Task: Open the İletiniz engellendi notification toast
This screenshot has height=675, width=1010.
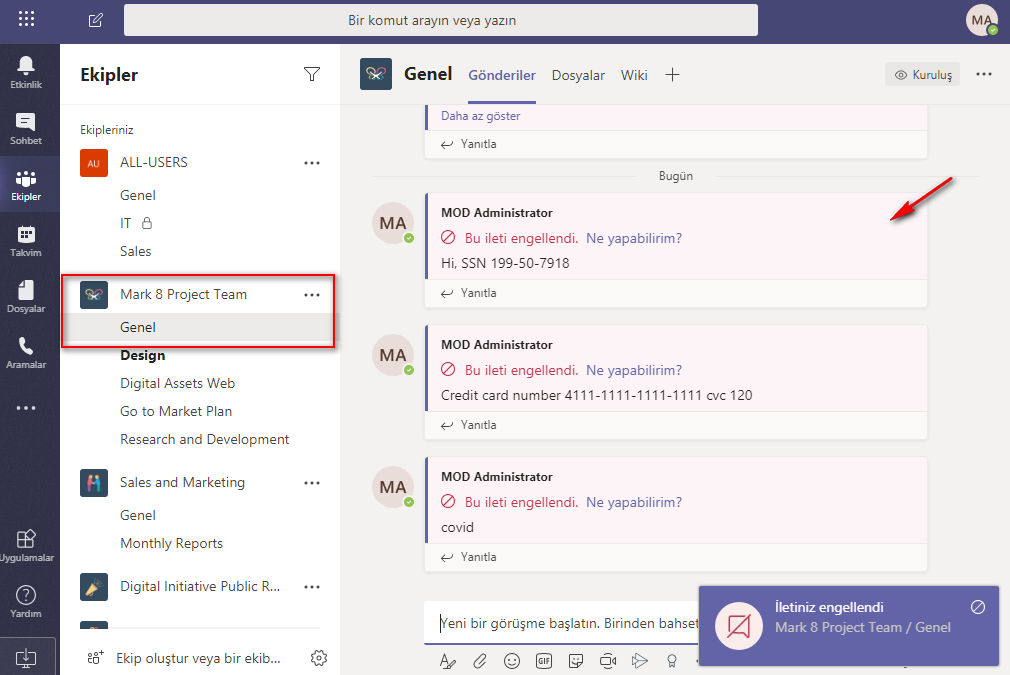Action: pos(848,625)
